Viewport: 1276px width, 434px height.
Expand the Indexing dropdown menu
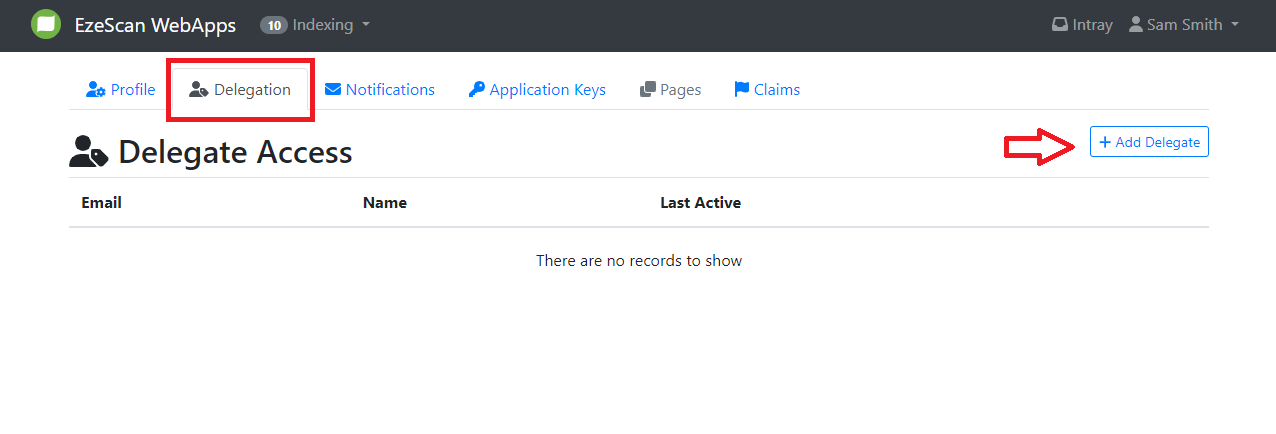pos(366,25)
